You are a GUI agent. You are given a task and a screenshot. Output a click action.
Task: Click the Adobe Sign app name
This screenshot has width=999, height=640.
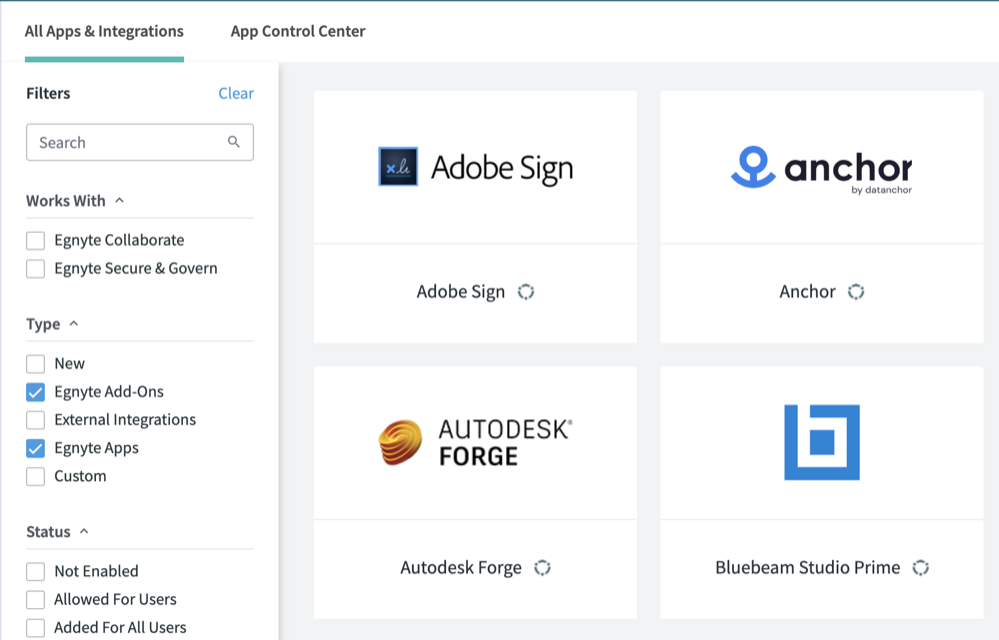coord(461,292)
